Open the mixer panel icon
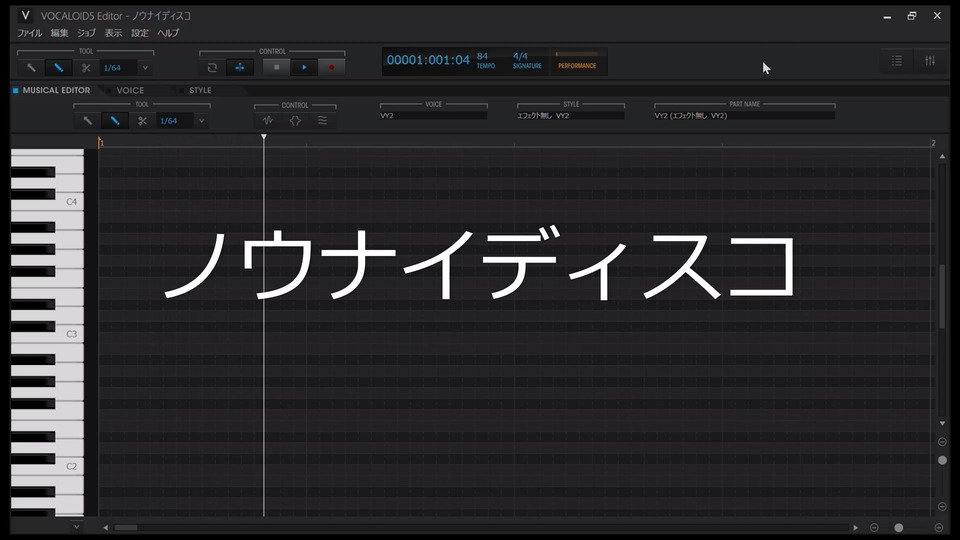This screenshot has width=960, height=540. pos(930,61)
